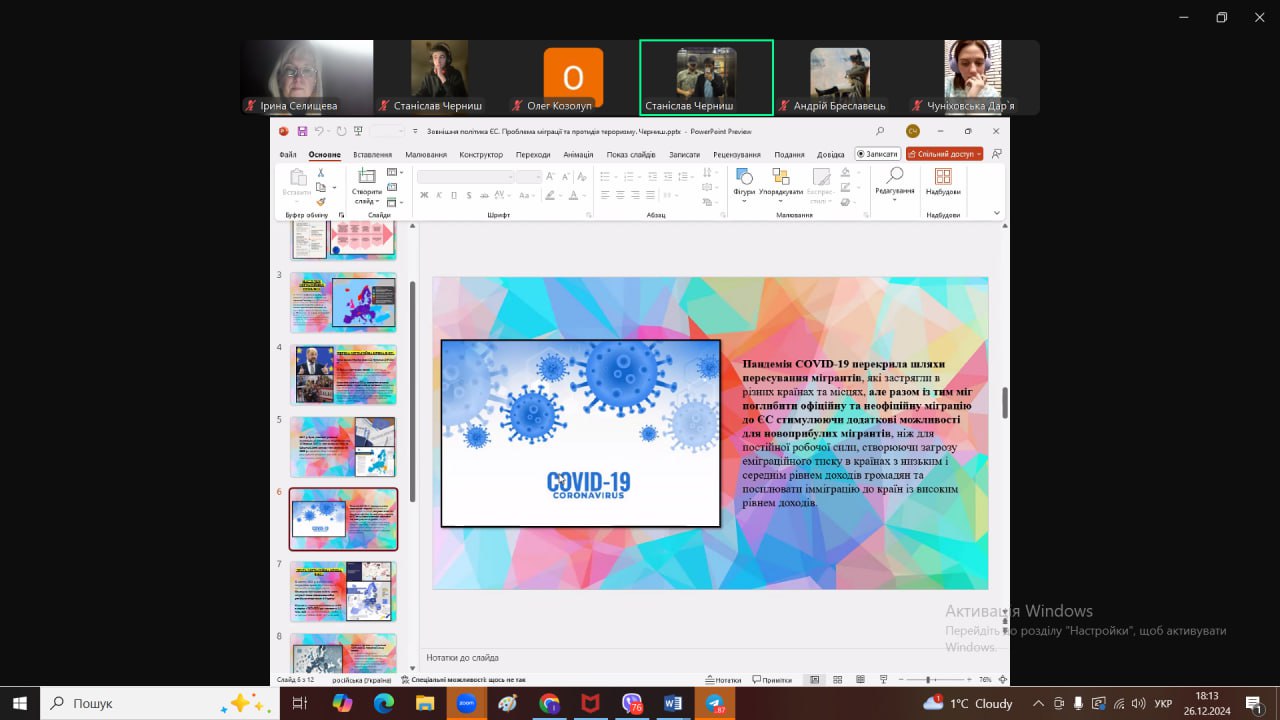
Task: Click the search magnifier in PowerPoint title bar
Action: (x=880, y=131)
